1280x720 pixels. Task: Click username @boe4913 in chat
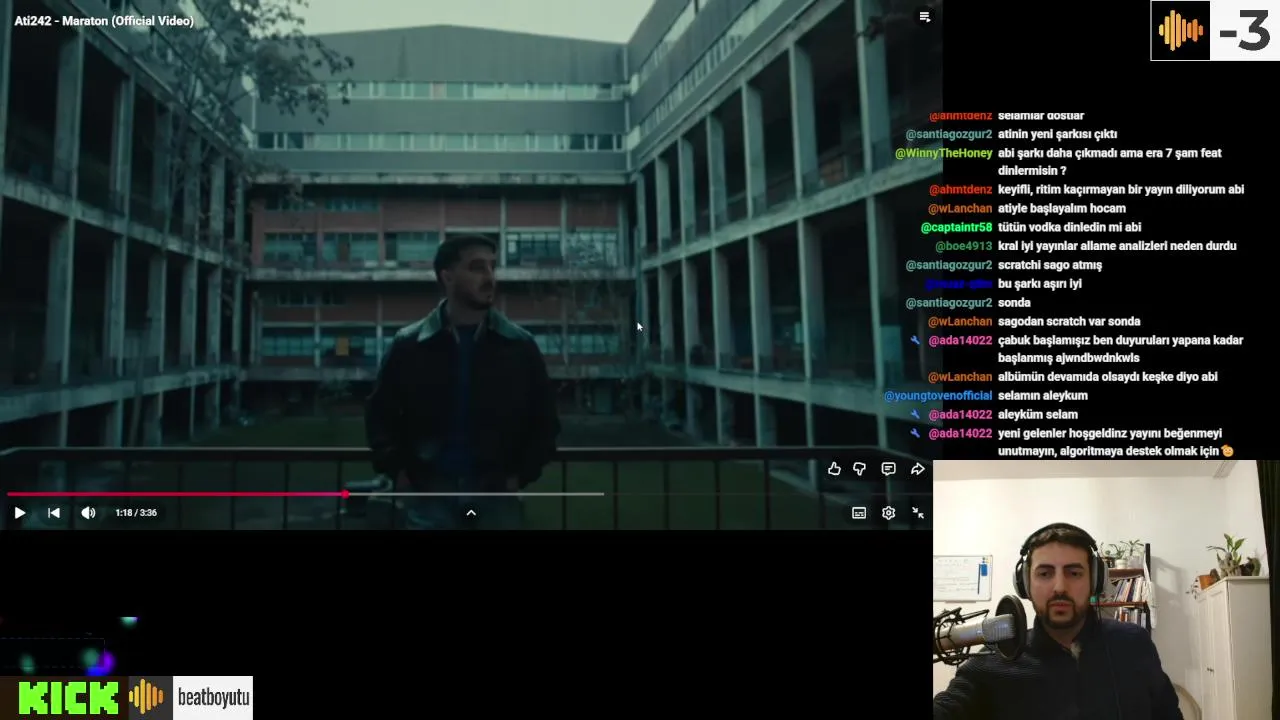[963, 246]
